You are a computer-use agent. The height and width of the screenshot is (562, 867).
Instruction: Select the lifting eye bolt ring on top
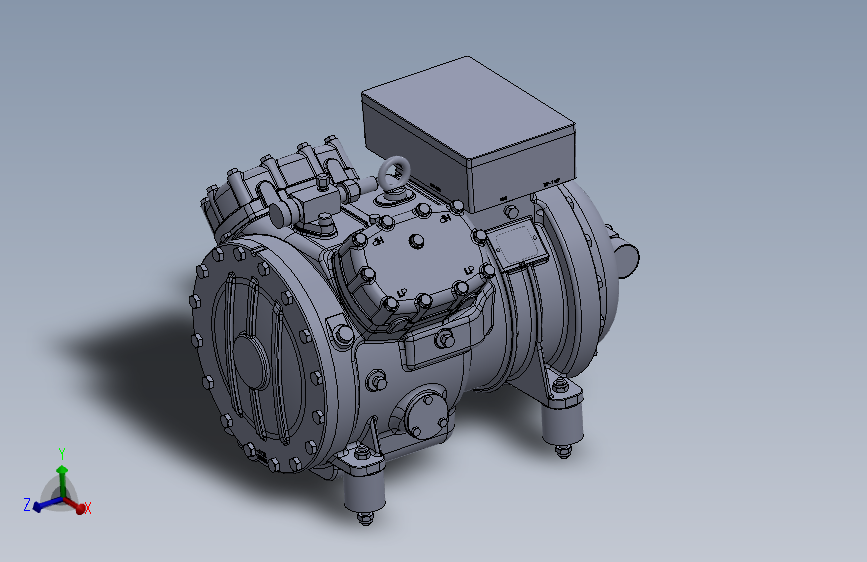[394, 173]
